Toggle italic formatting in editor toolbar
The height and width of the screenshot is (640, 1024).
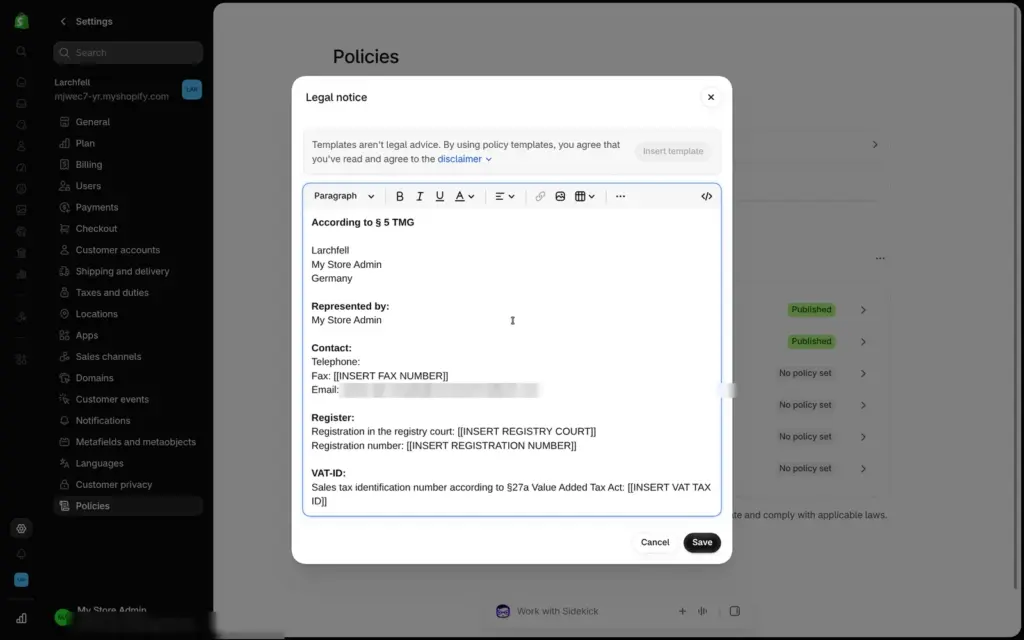[x=420, y=196]
